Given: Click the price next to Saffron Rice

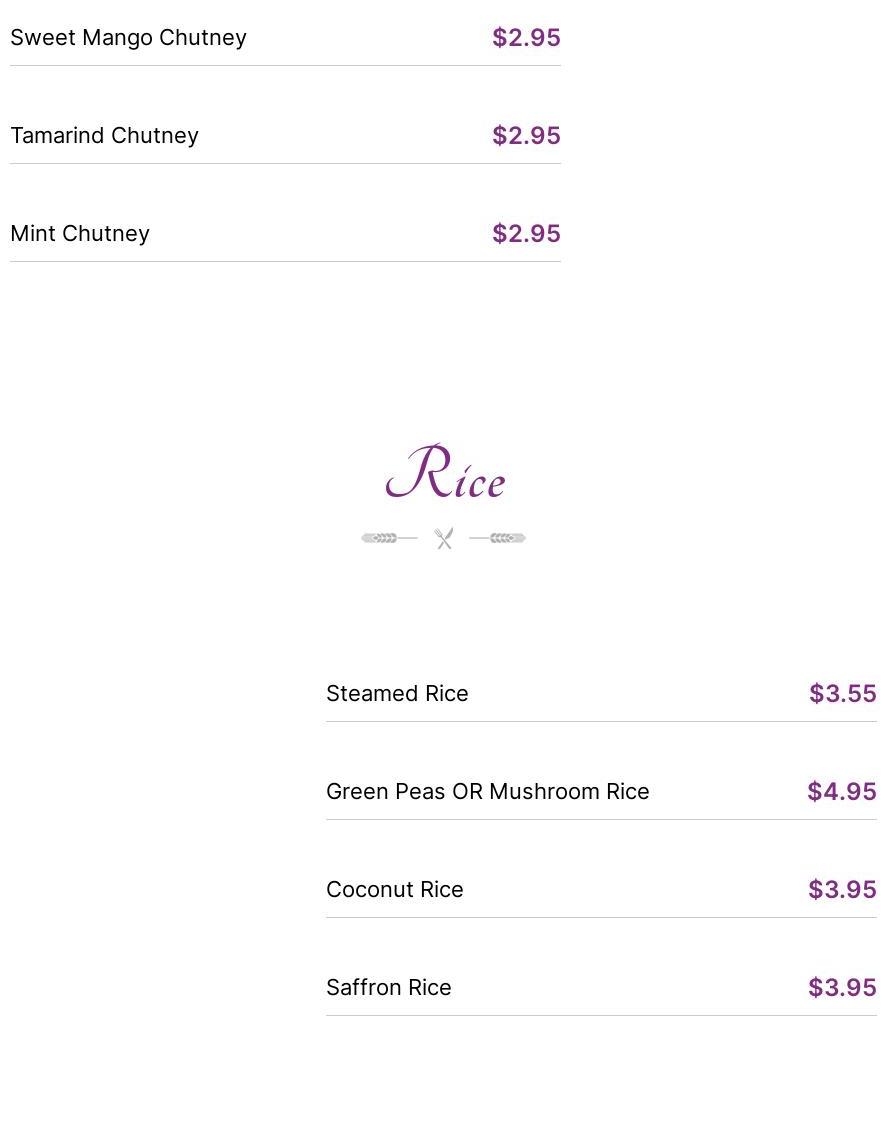Looking at the screenshot, I should (x=842, y=988).
